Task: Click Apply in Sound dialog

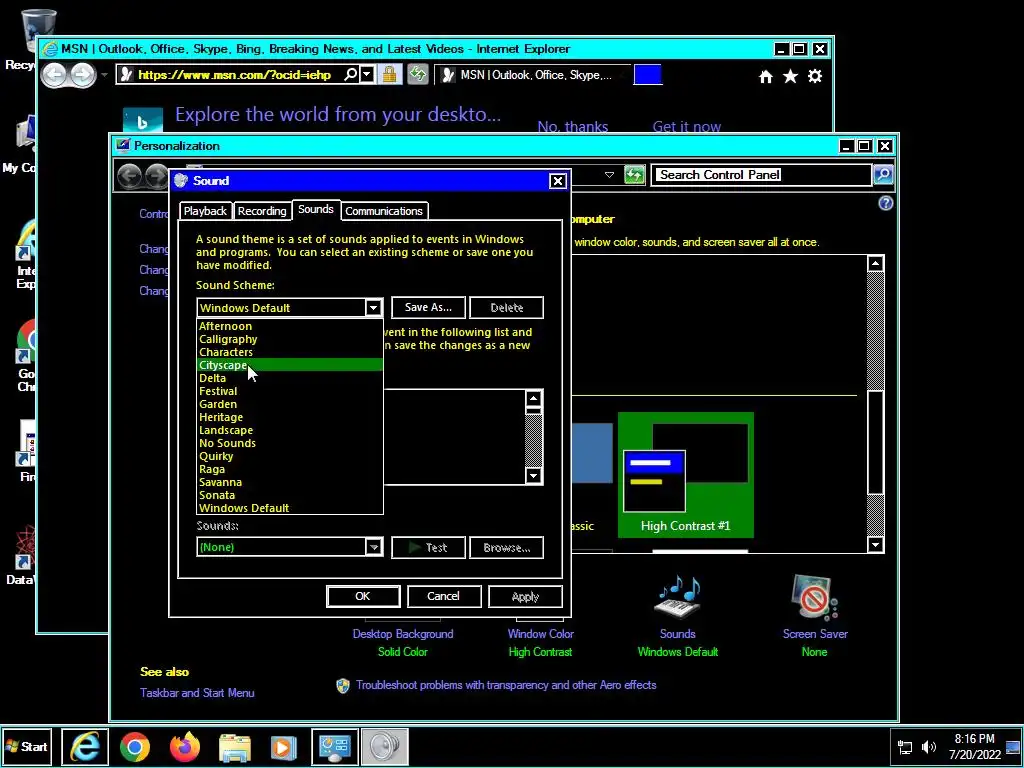Action: (525, 596)
